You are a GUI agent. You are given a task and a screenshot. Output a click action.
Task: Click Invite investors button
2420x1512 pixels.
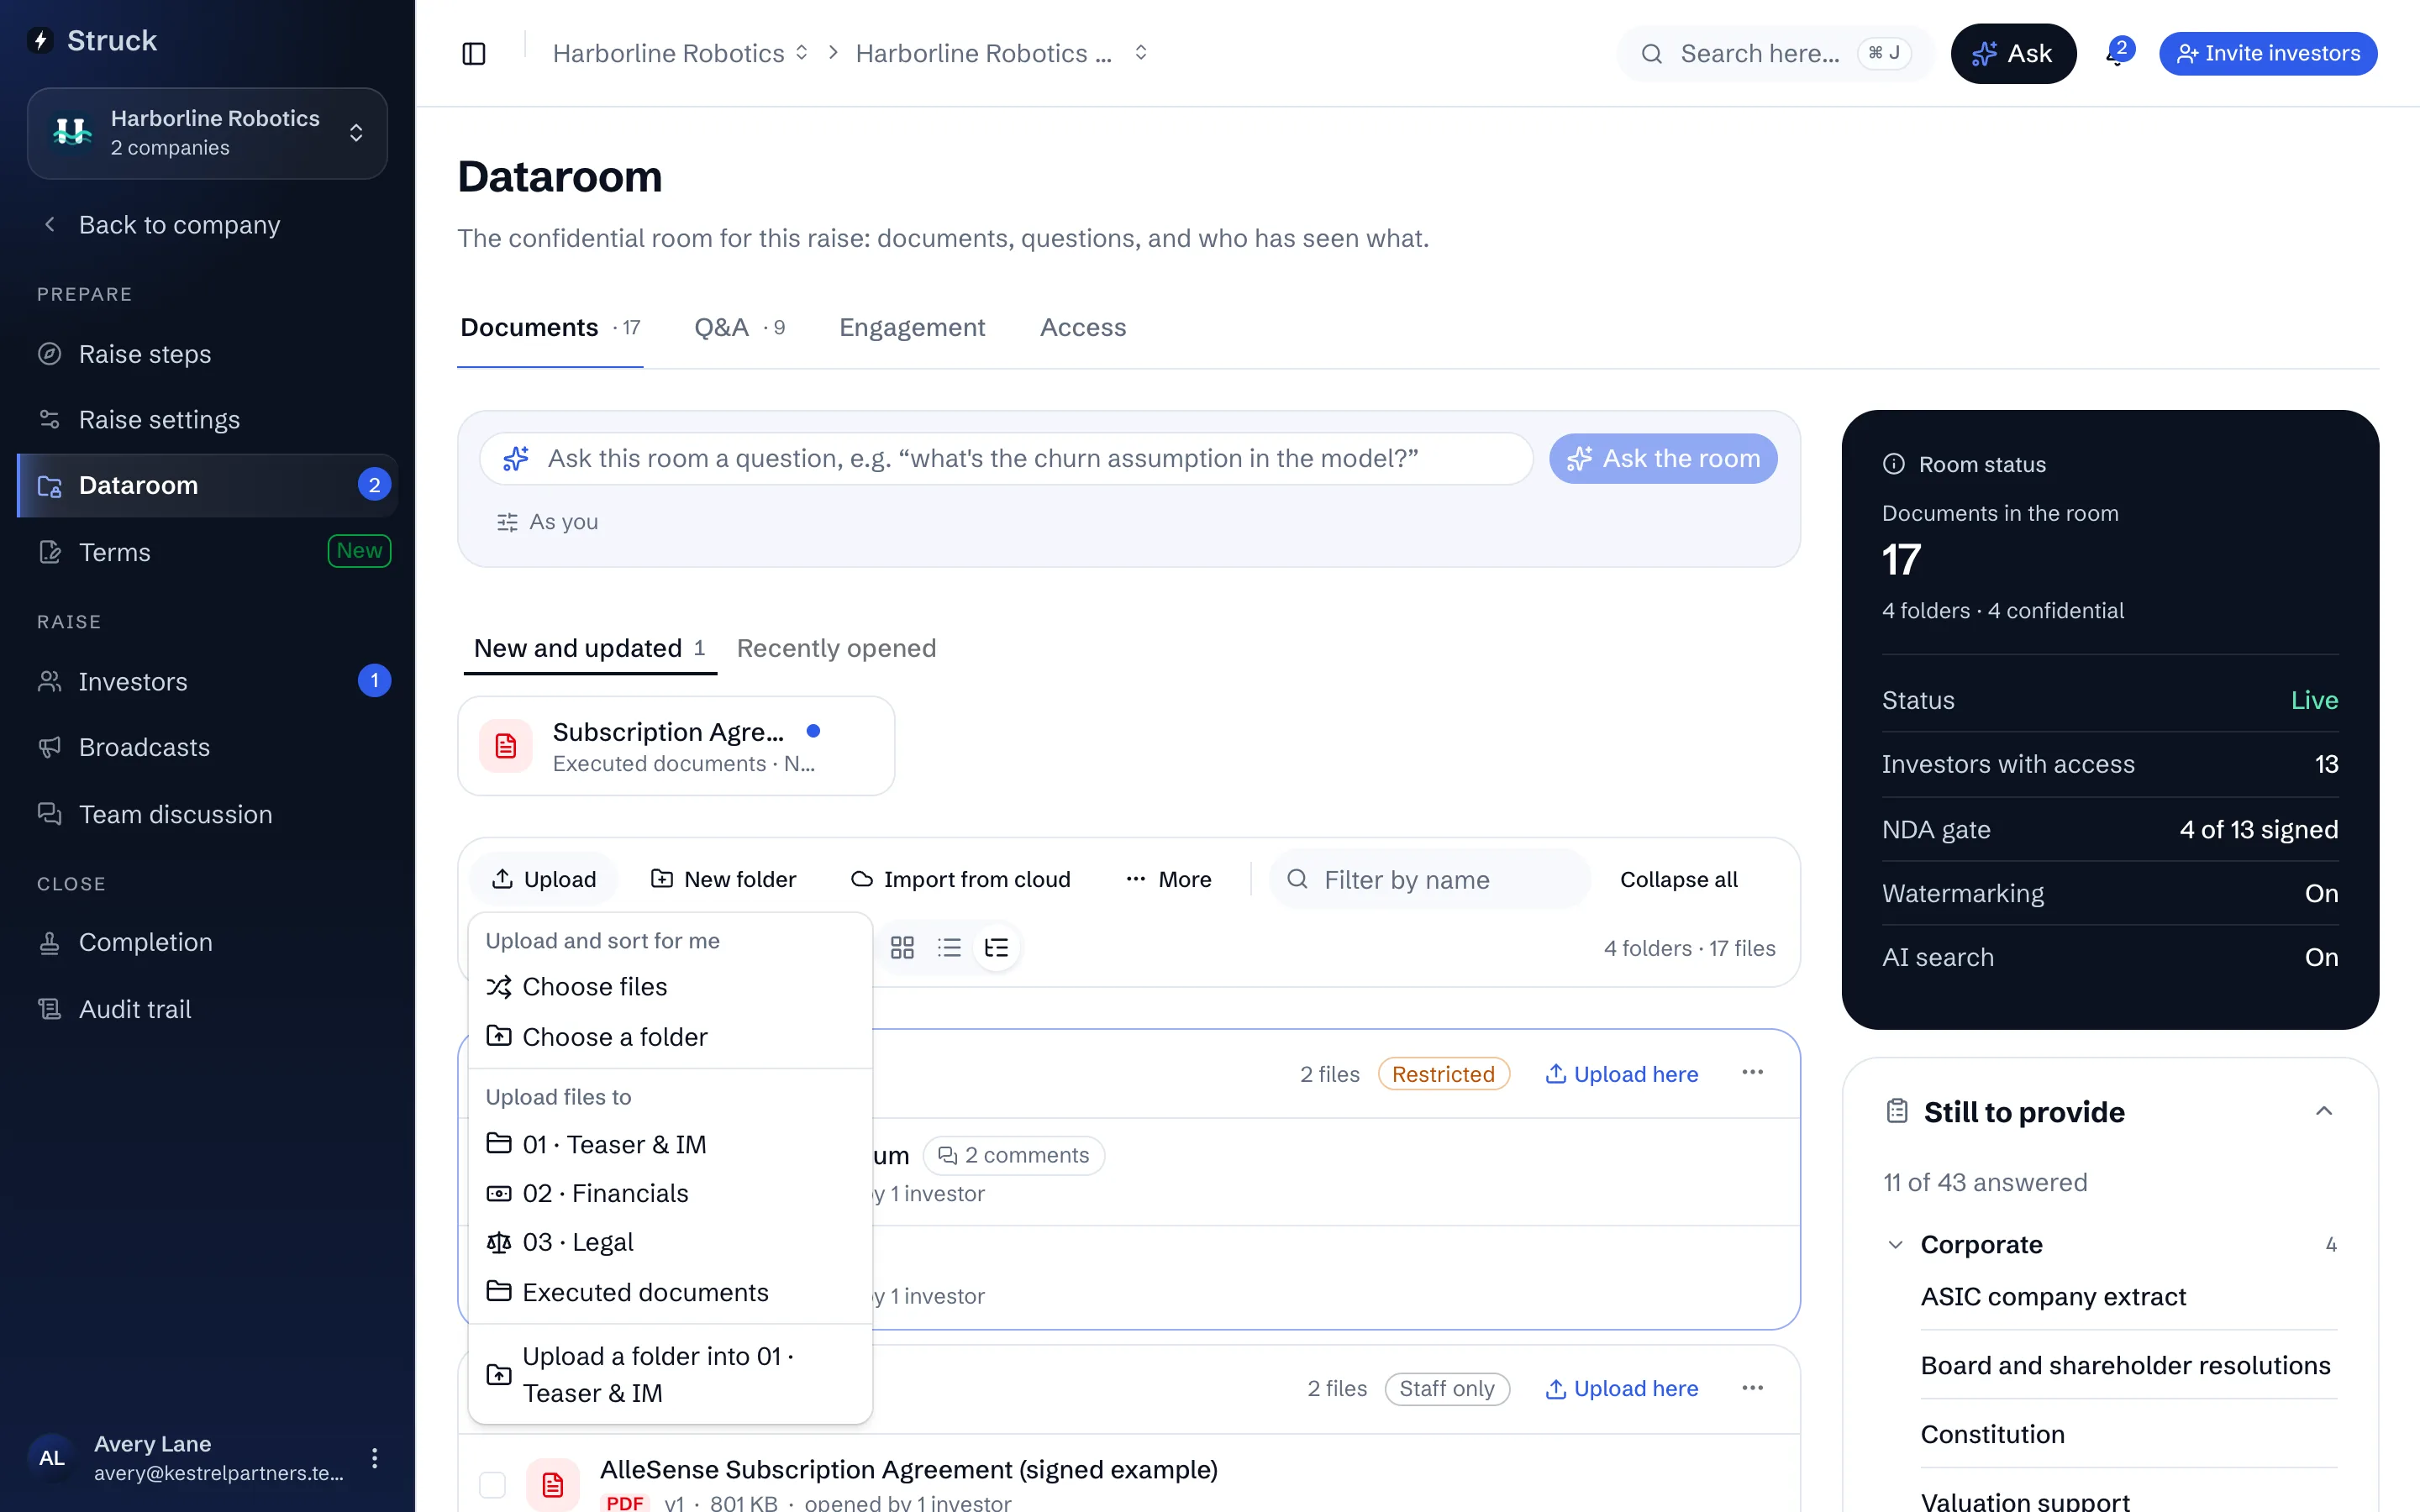2268,54
